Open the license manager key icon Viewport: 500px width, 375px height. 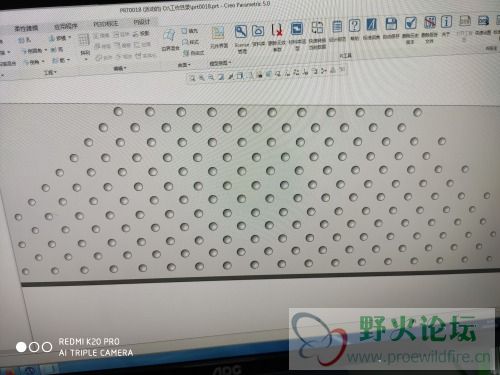(240, 32)
